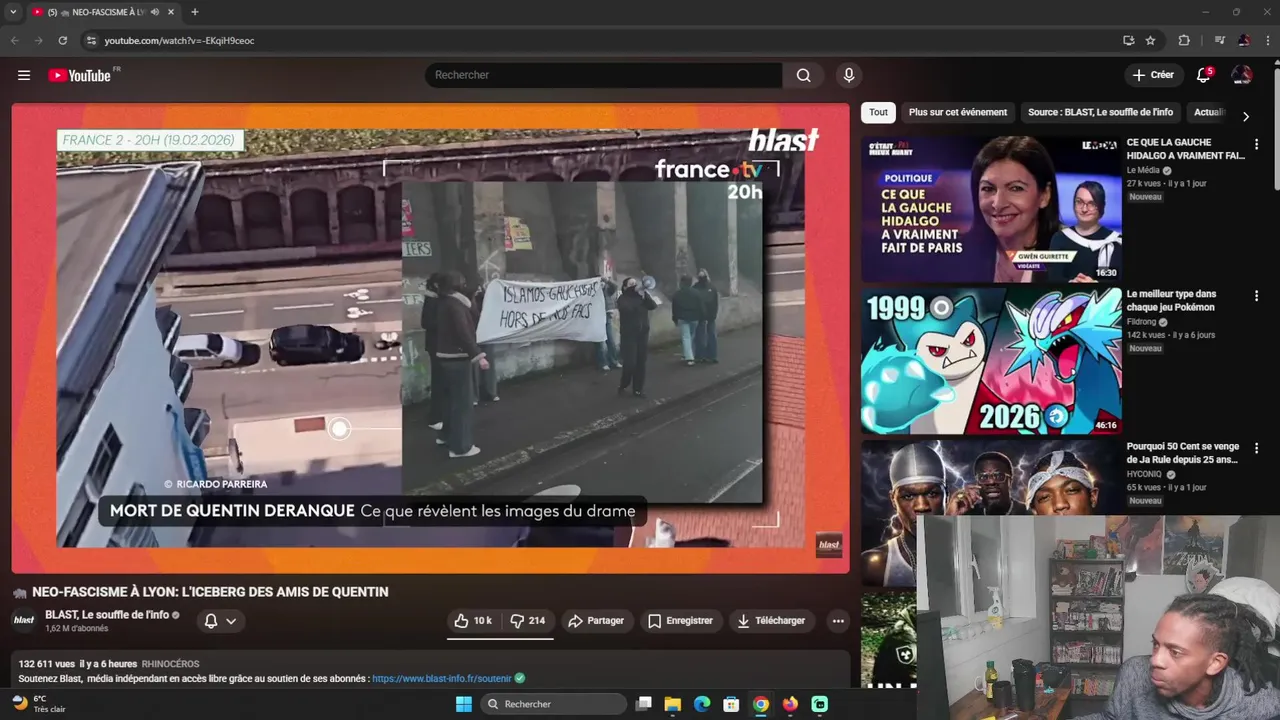This screenshot has height=720, width=1280.
Task: Start voice search with the microphone icon
Action: [849, 75]
